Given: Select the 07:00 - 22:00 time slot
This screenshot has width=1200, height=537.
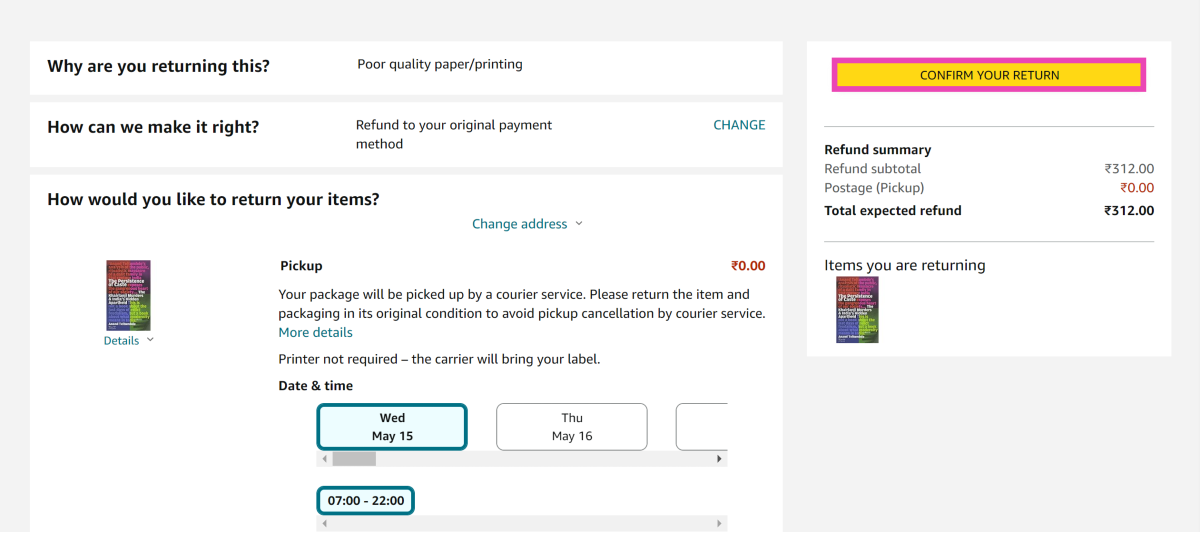Looking at the screenshot, I should pos(366,500).
